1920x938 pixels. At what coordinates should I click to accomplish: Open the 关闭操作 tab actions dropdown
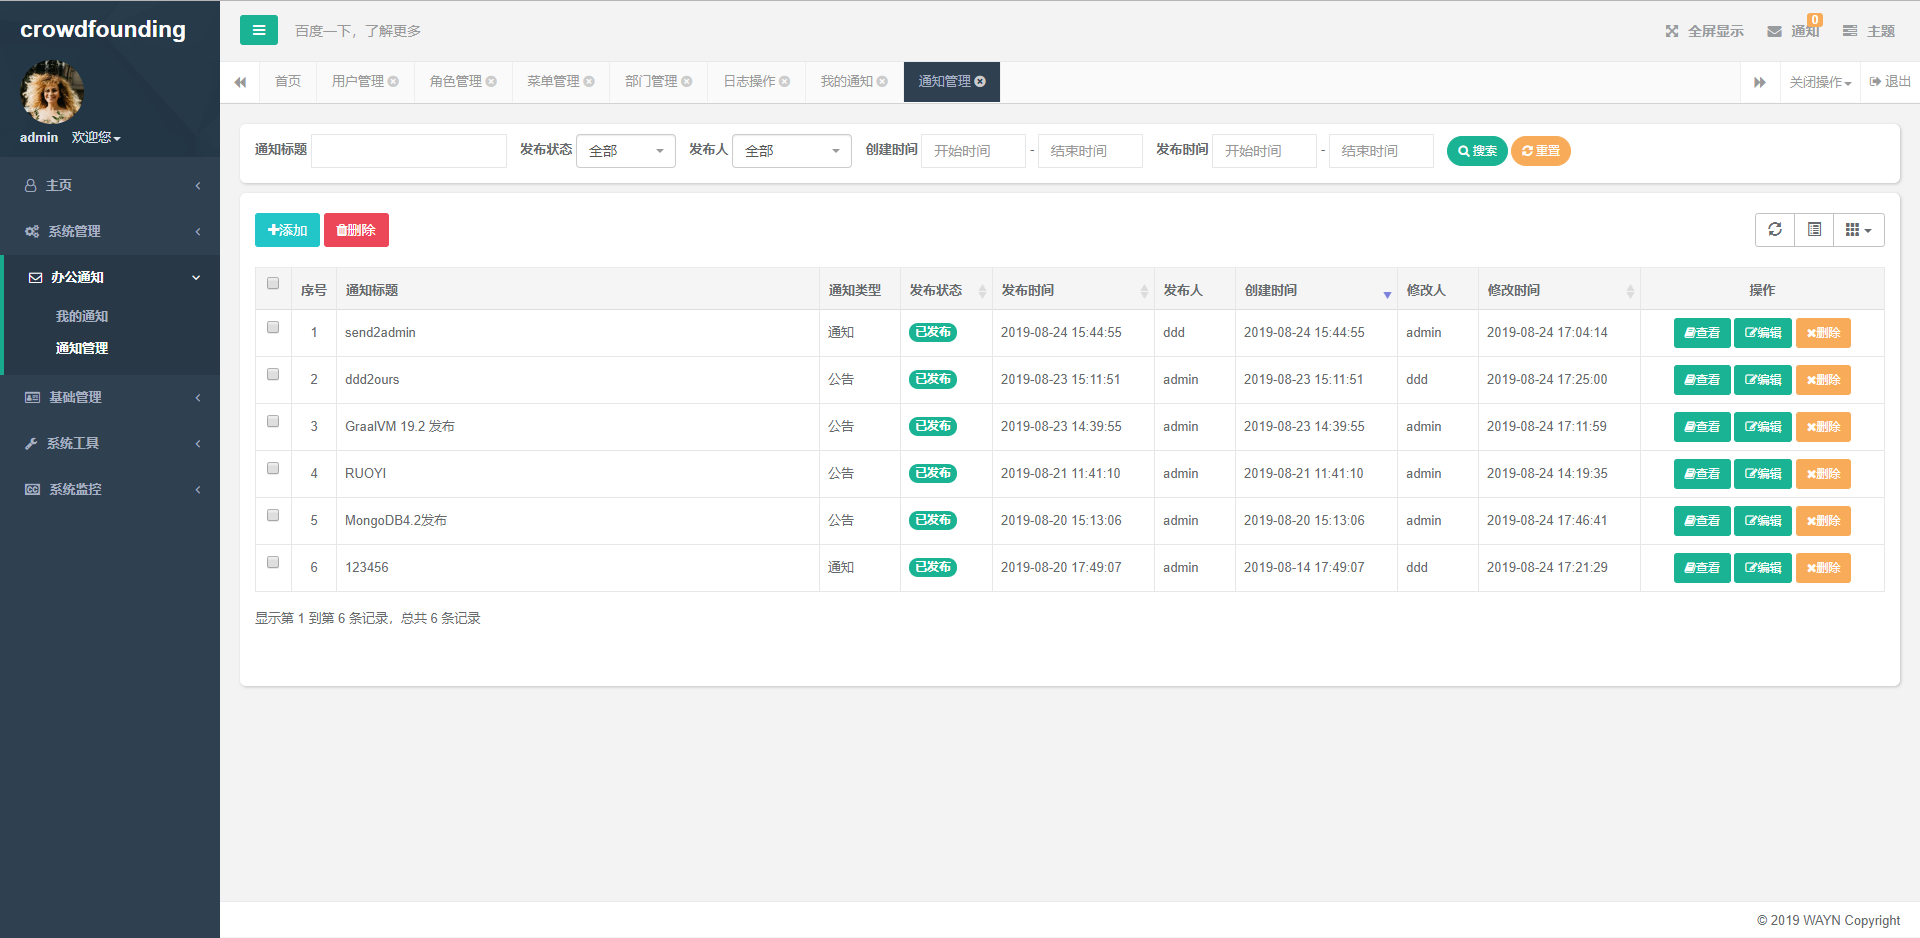1820,82
